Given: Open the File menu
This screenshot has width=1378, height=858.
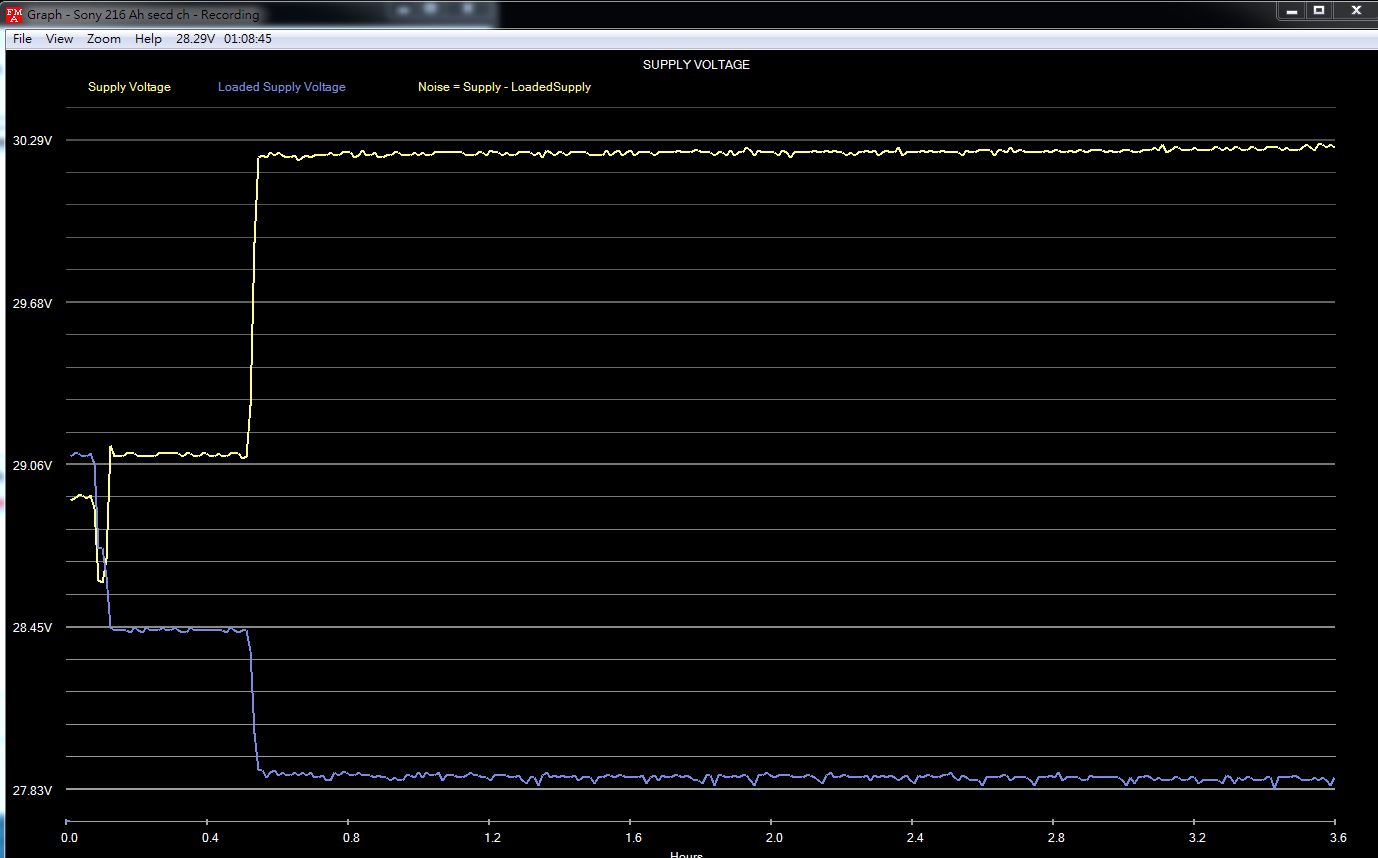Looking at the screenshot, I should coord(22,39).
